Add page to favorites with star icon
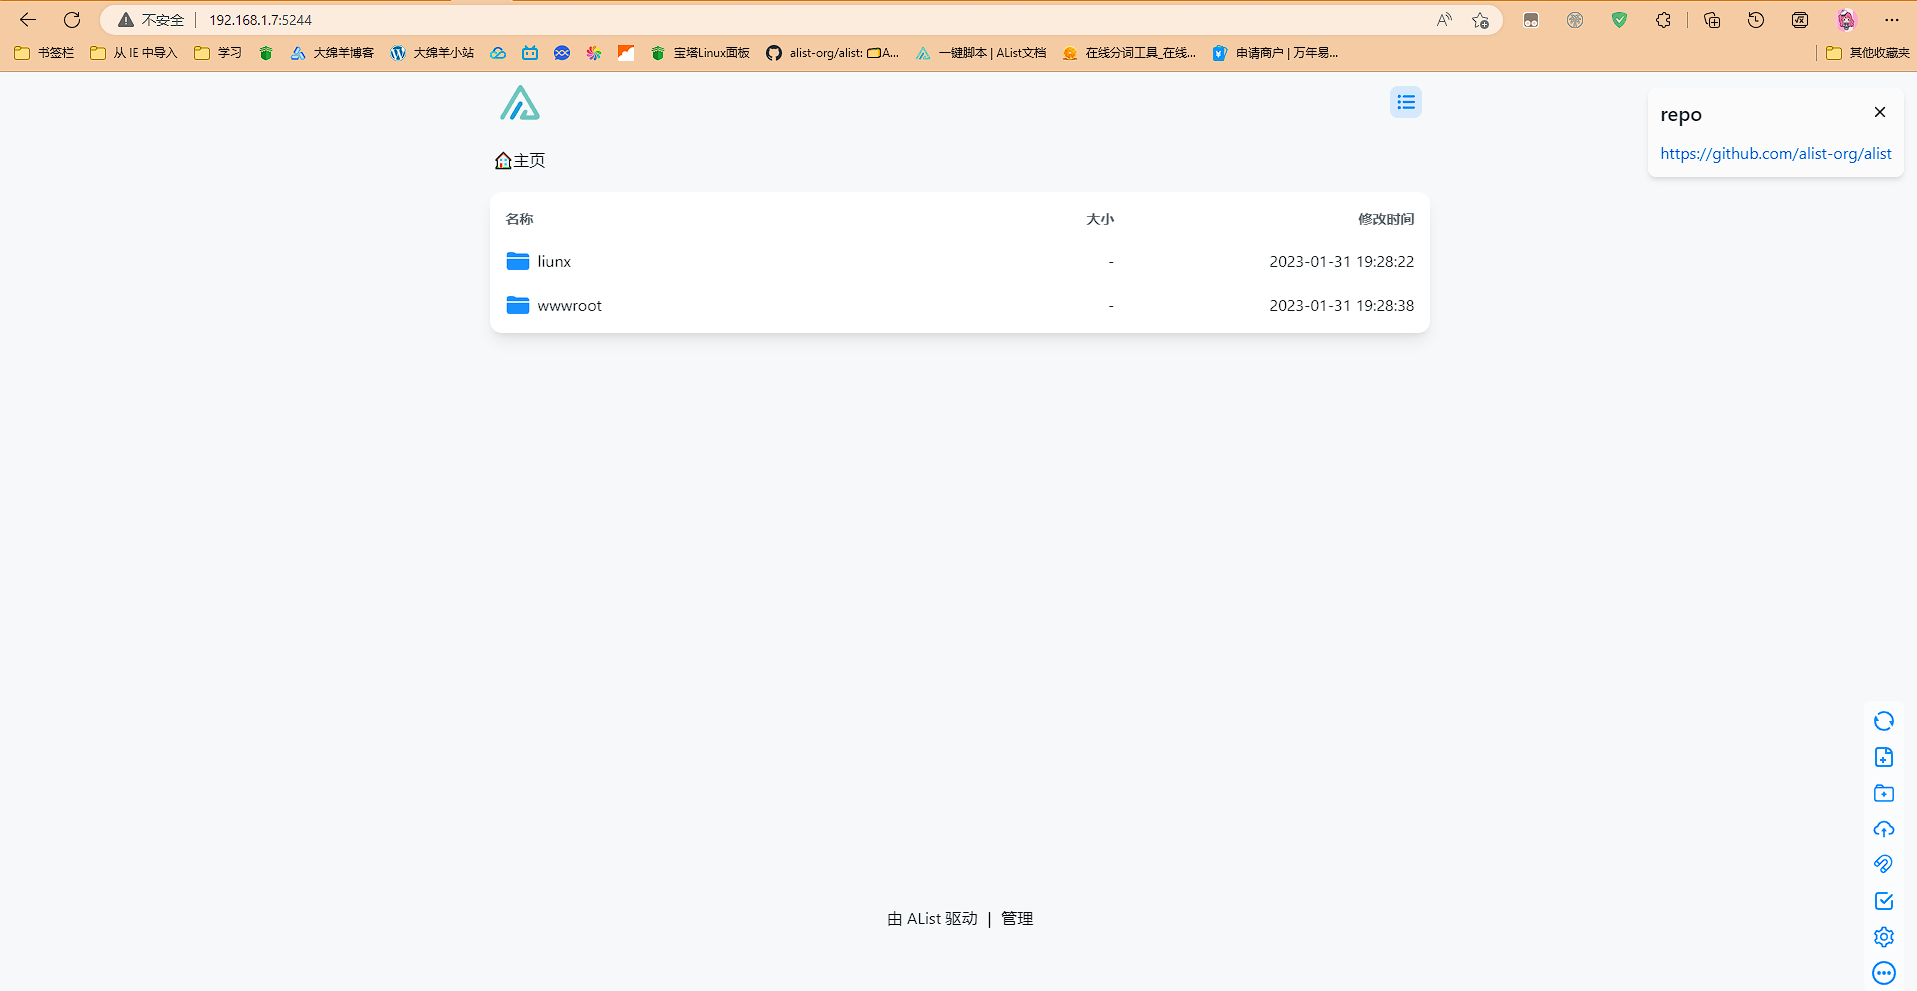 point(1480,20)
